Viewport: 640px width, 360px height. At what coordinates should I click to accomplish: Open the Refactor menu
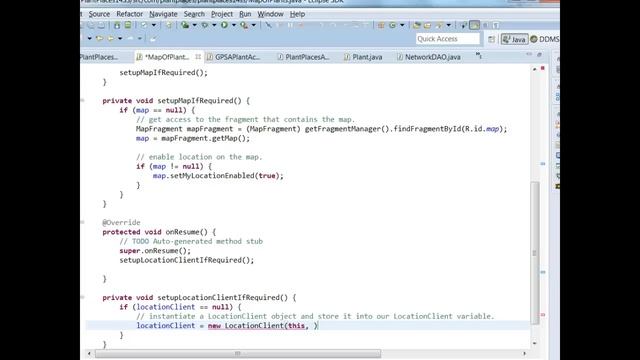129,14
